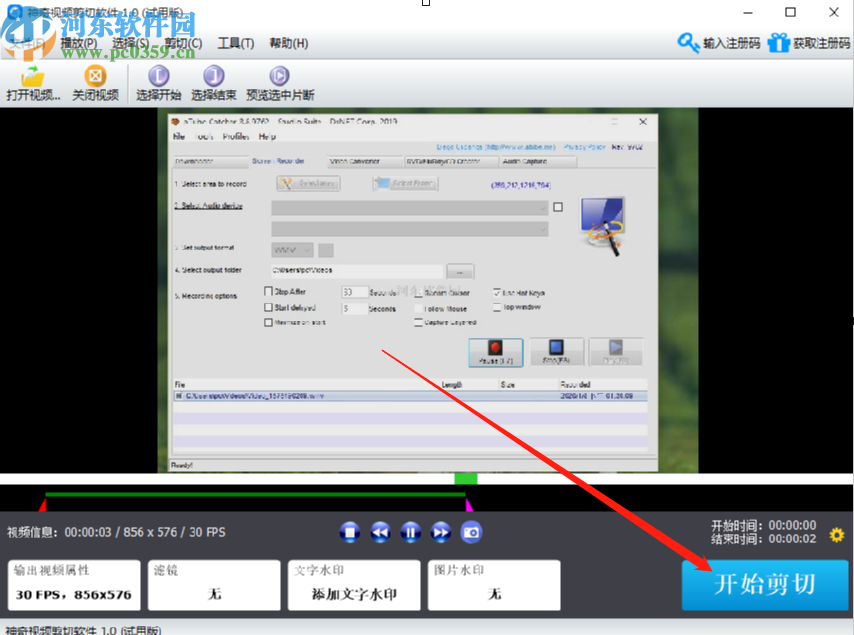
Task: Pause the video playback
Action: click(x=411, y=532)
